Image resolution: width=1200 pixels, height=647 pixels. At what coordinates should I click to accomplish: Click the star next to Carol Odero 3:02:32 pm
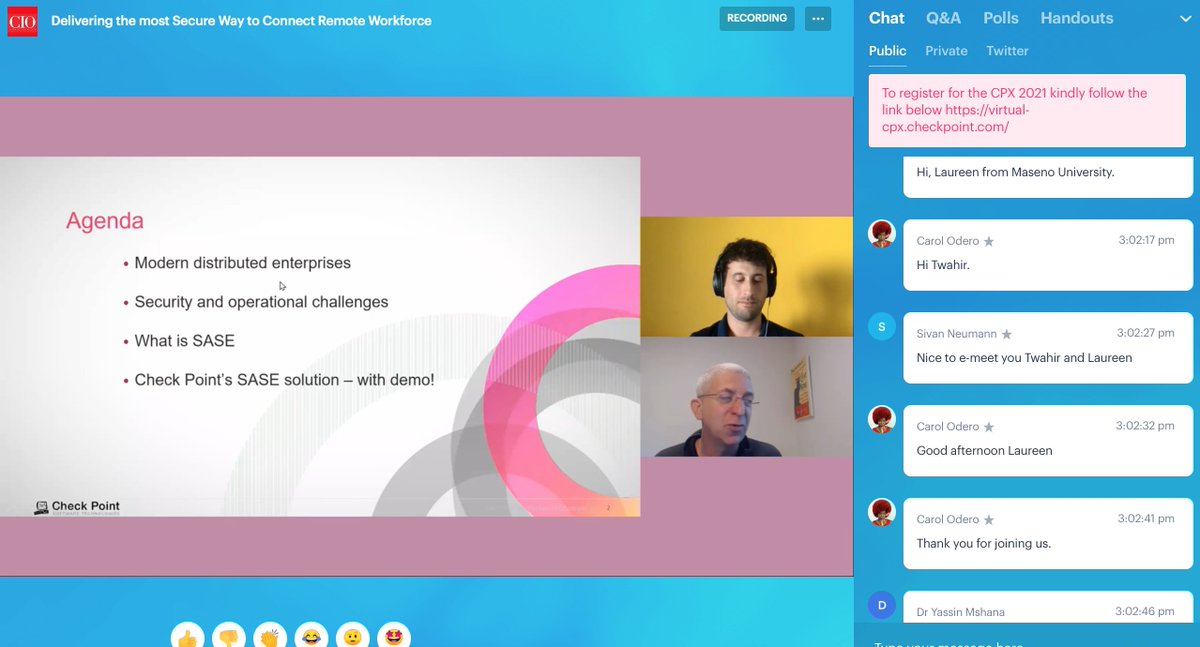tap(989, 427)
